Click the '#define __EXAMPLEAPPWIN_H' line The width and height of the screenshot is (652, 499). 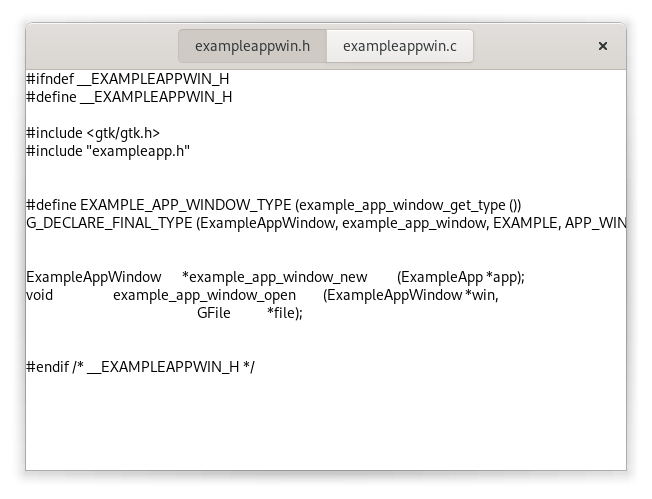(129, 97)
